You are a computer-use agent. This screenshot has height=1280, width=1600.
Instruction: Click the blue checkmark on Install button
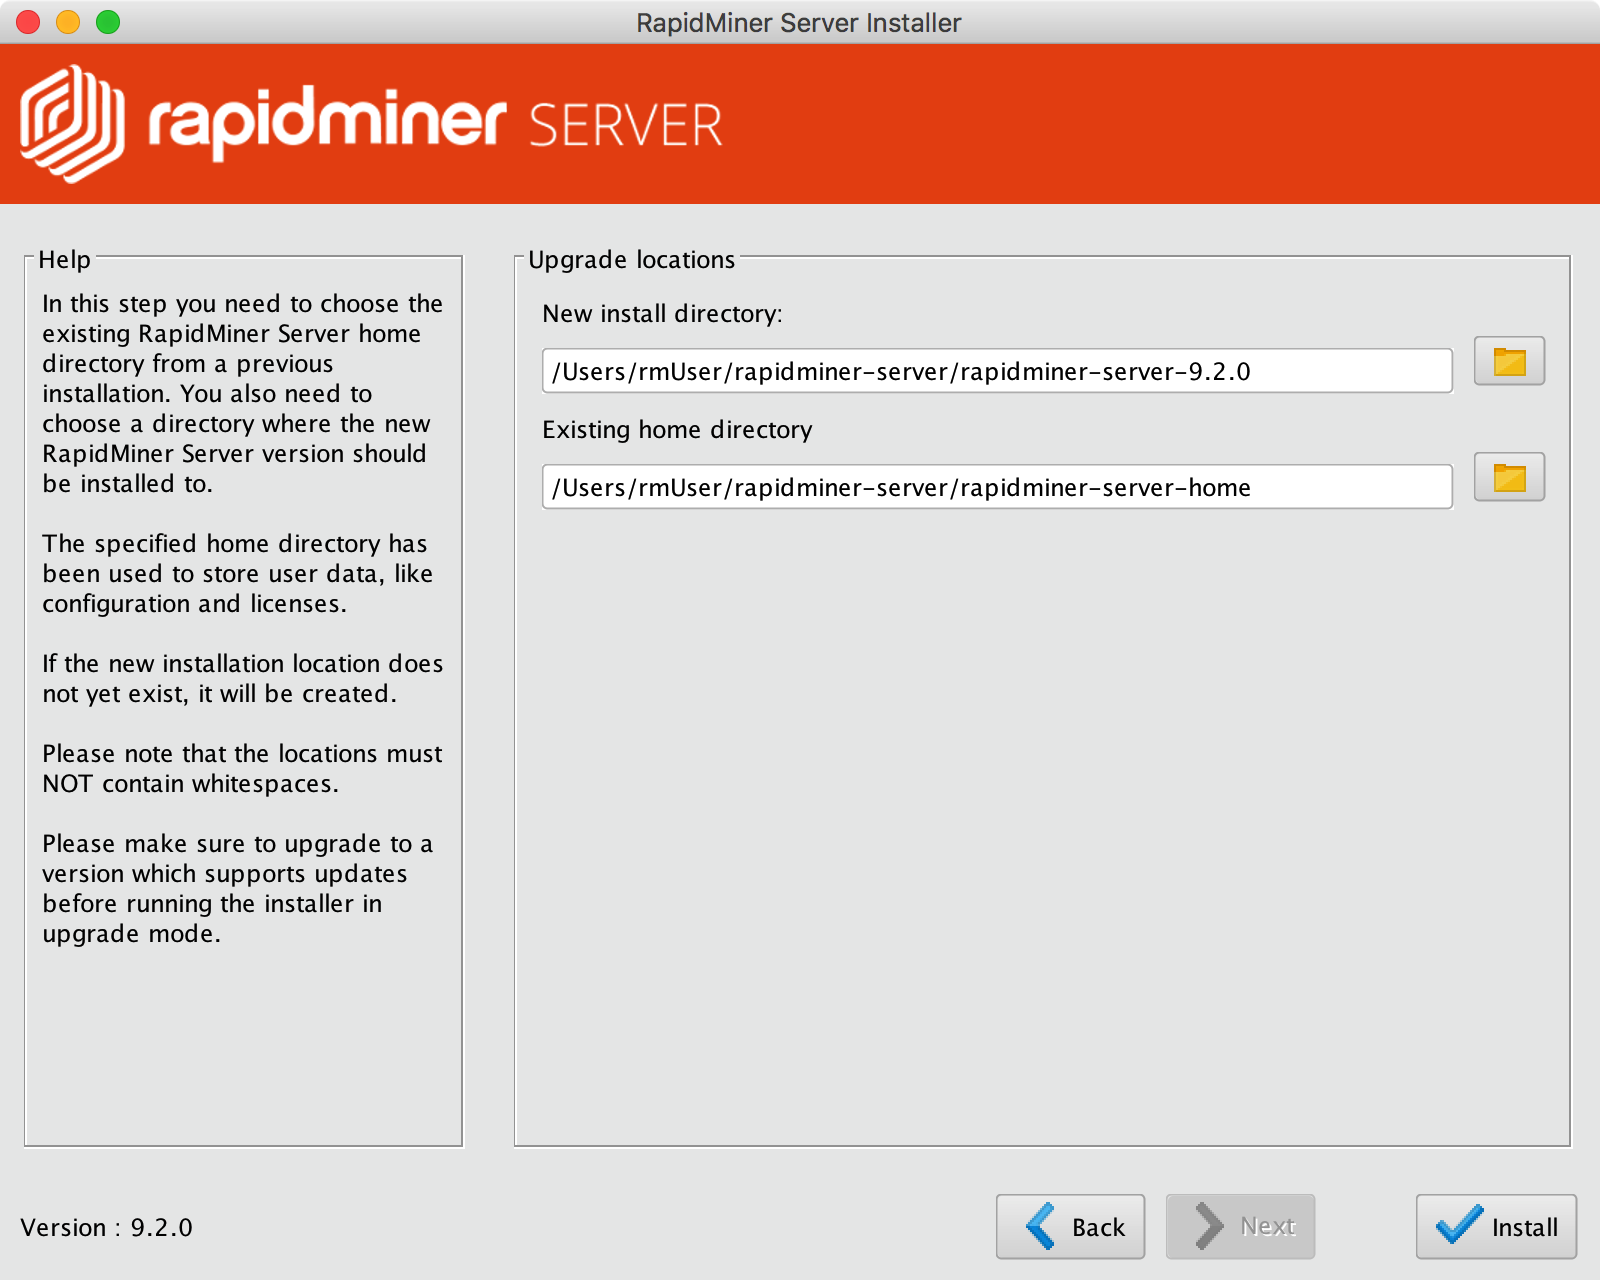(1459, 1224)
